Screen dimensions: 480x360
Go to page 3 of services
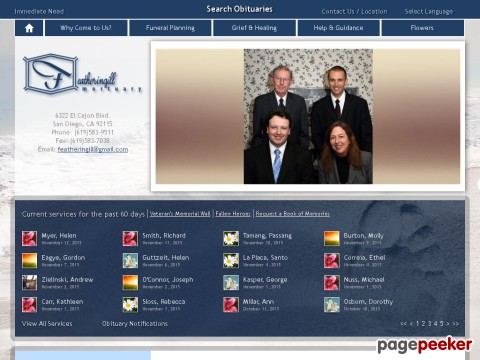click(x=429, y=323)
